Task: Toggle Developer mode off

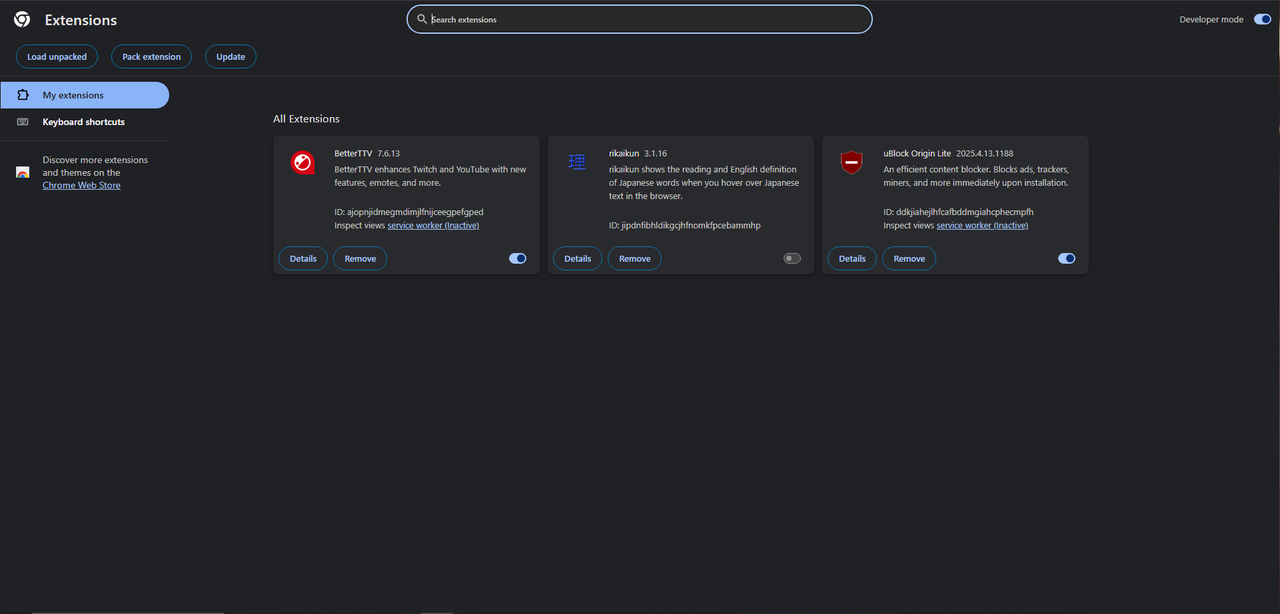Action: coord(1262,19)
